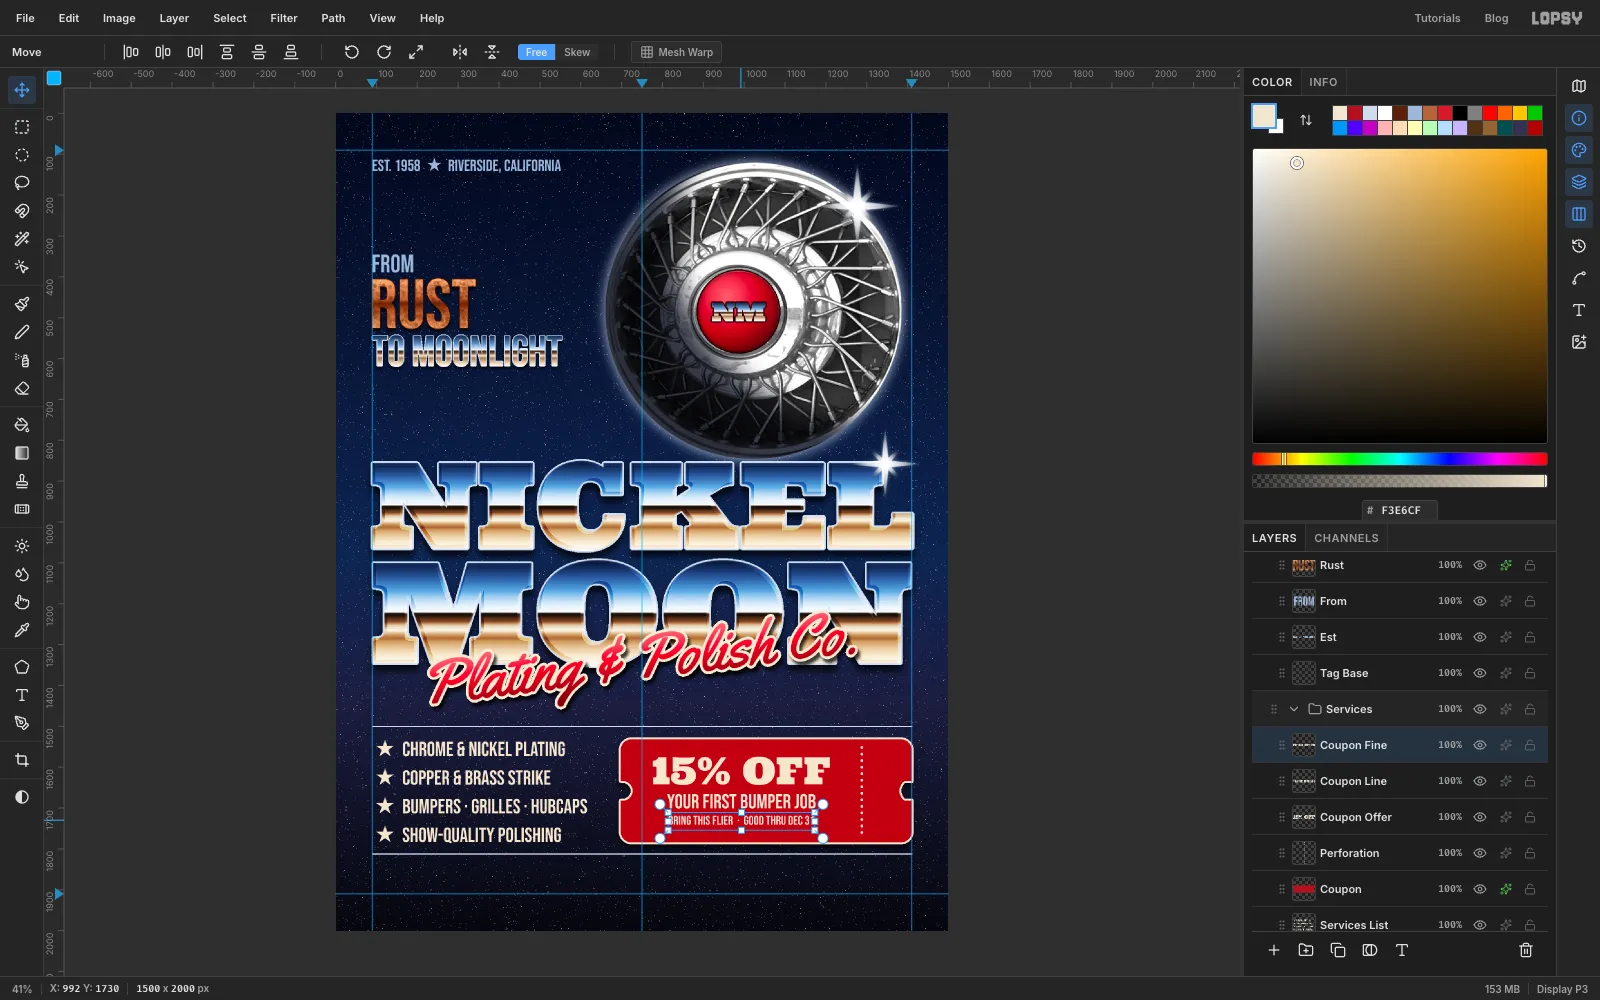Viewport: 1600px width, 1000px height.
Task: Toggle lock on Coupon Offer layer
Action: 1530,817
